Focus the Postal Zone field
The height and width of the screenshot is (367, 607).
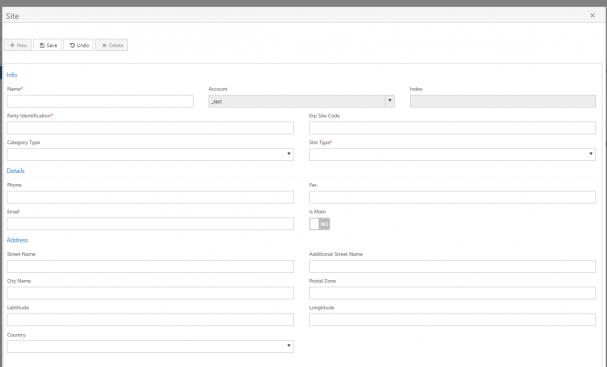click(x=452, y=293)
